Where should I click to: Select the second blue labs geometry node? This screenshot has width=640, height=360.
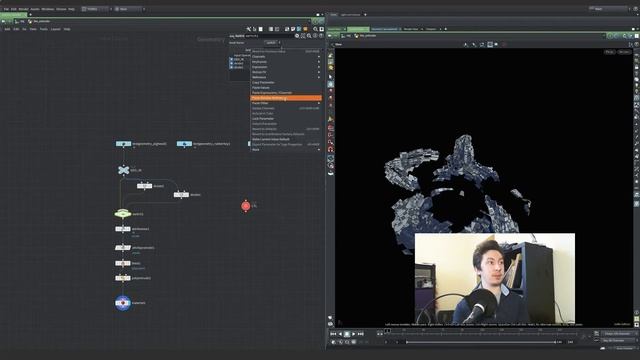(184, 144)
